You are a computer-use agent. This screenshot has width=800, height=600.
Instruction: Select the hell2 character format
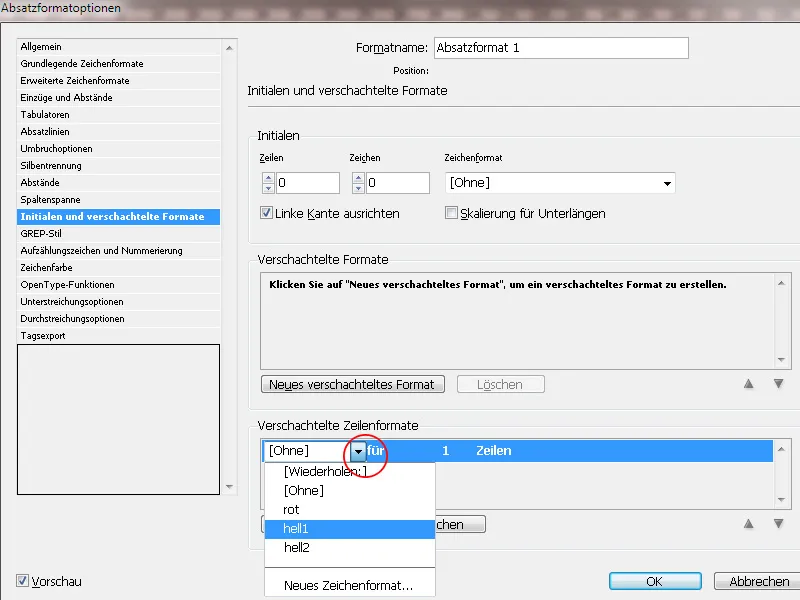(349, 547)
